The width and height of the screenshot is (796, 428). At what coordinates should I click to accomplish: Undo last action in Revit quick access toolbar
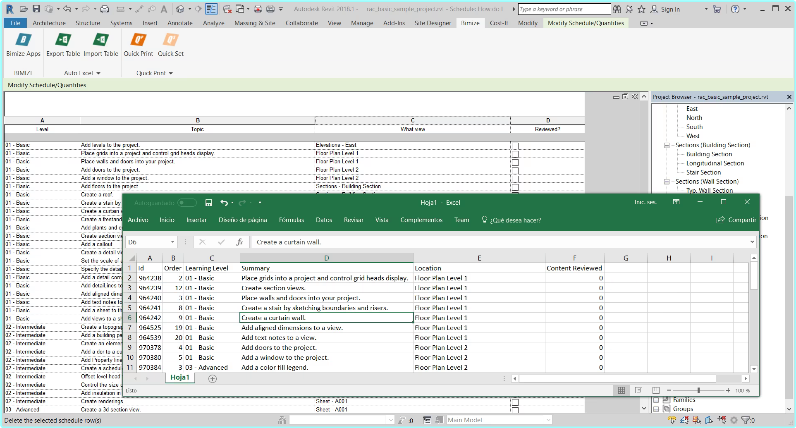(x=67, y=9)
